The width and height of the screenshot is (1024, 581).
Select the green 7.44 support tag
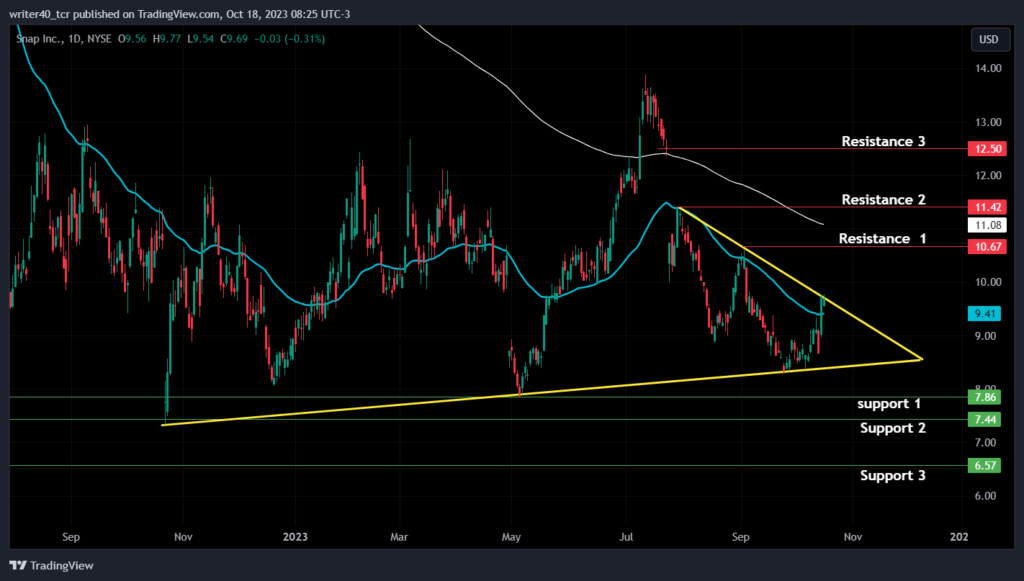(984, 419)
